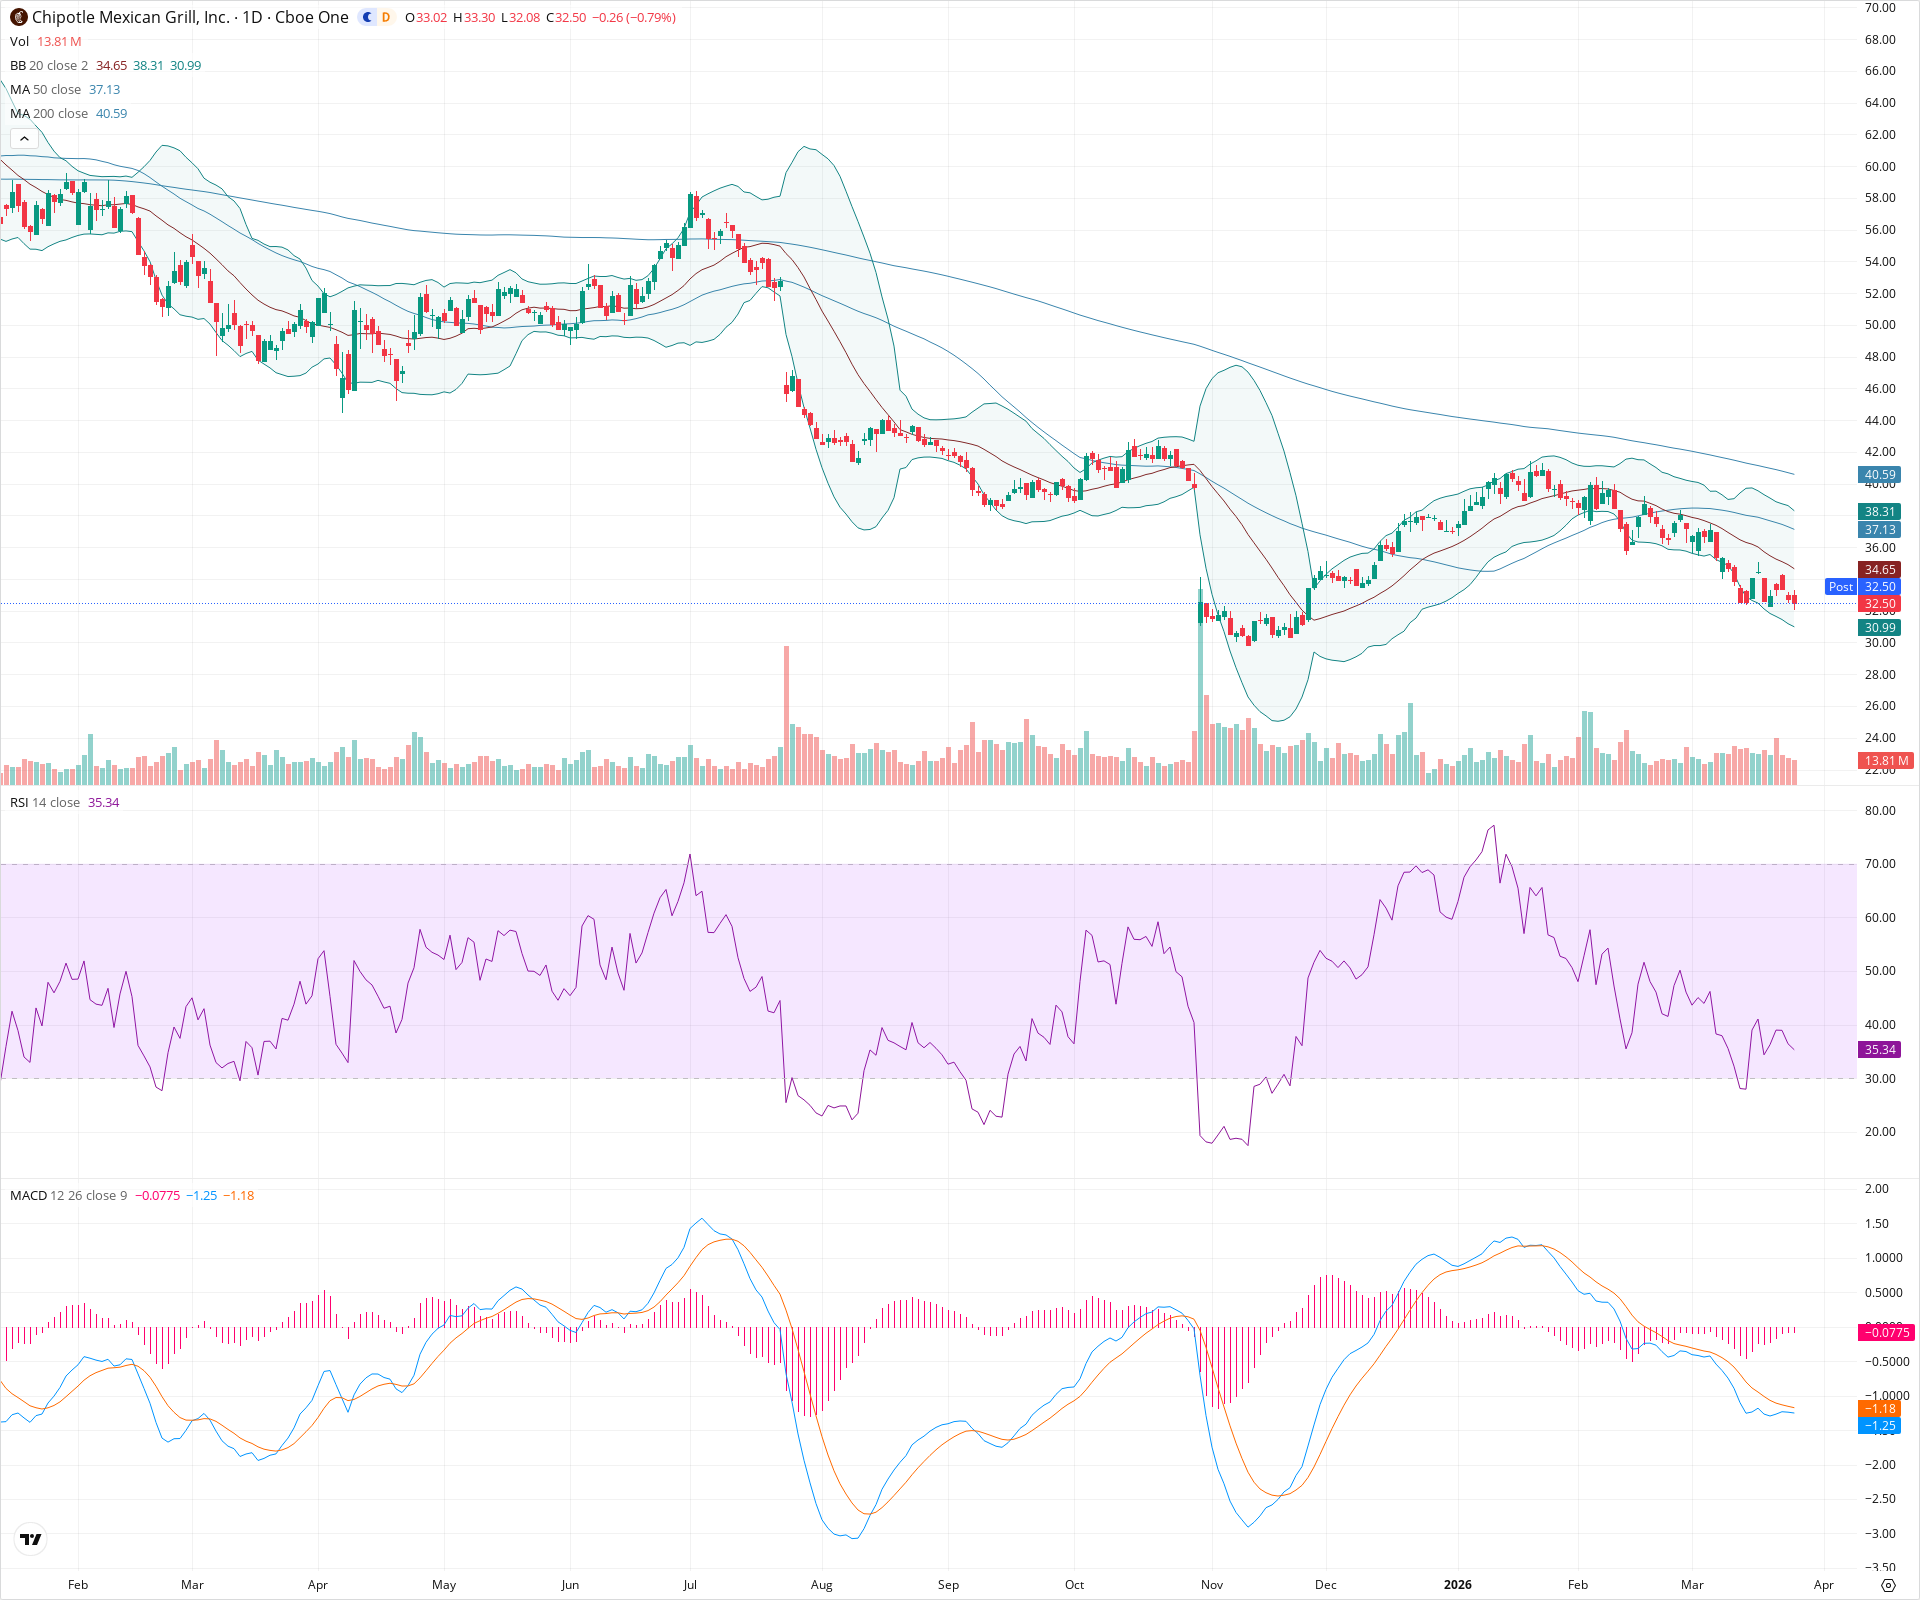The width and height of the screenshot is (1920, 1600).
Task: Select the "Post" market label on price axis
Action: click(1841, 587)
